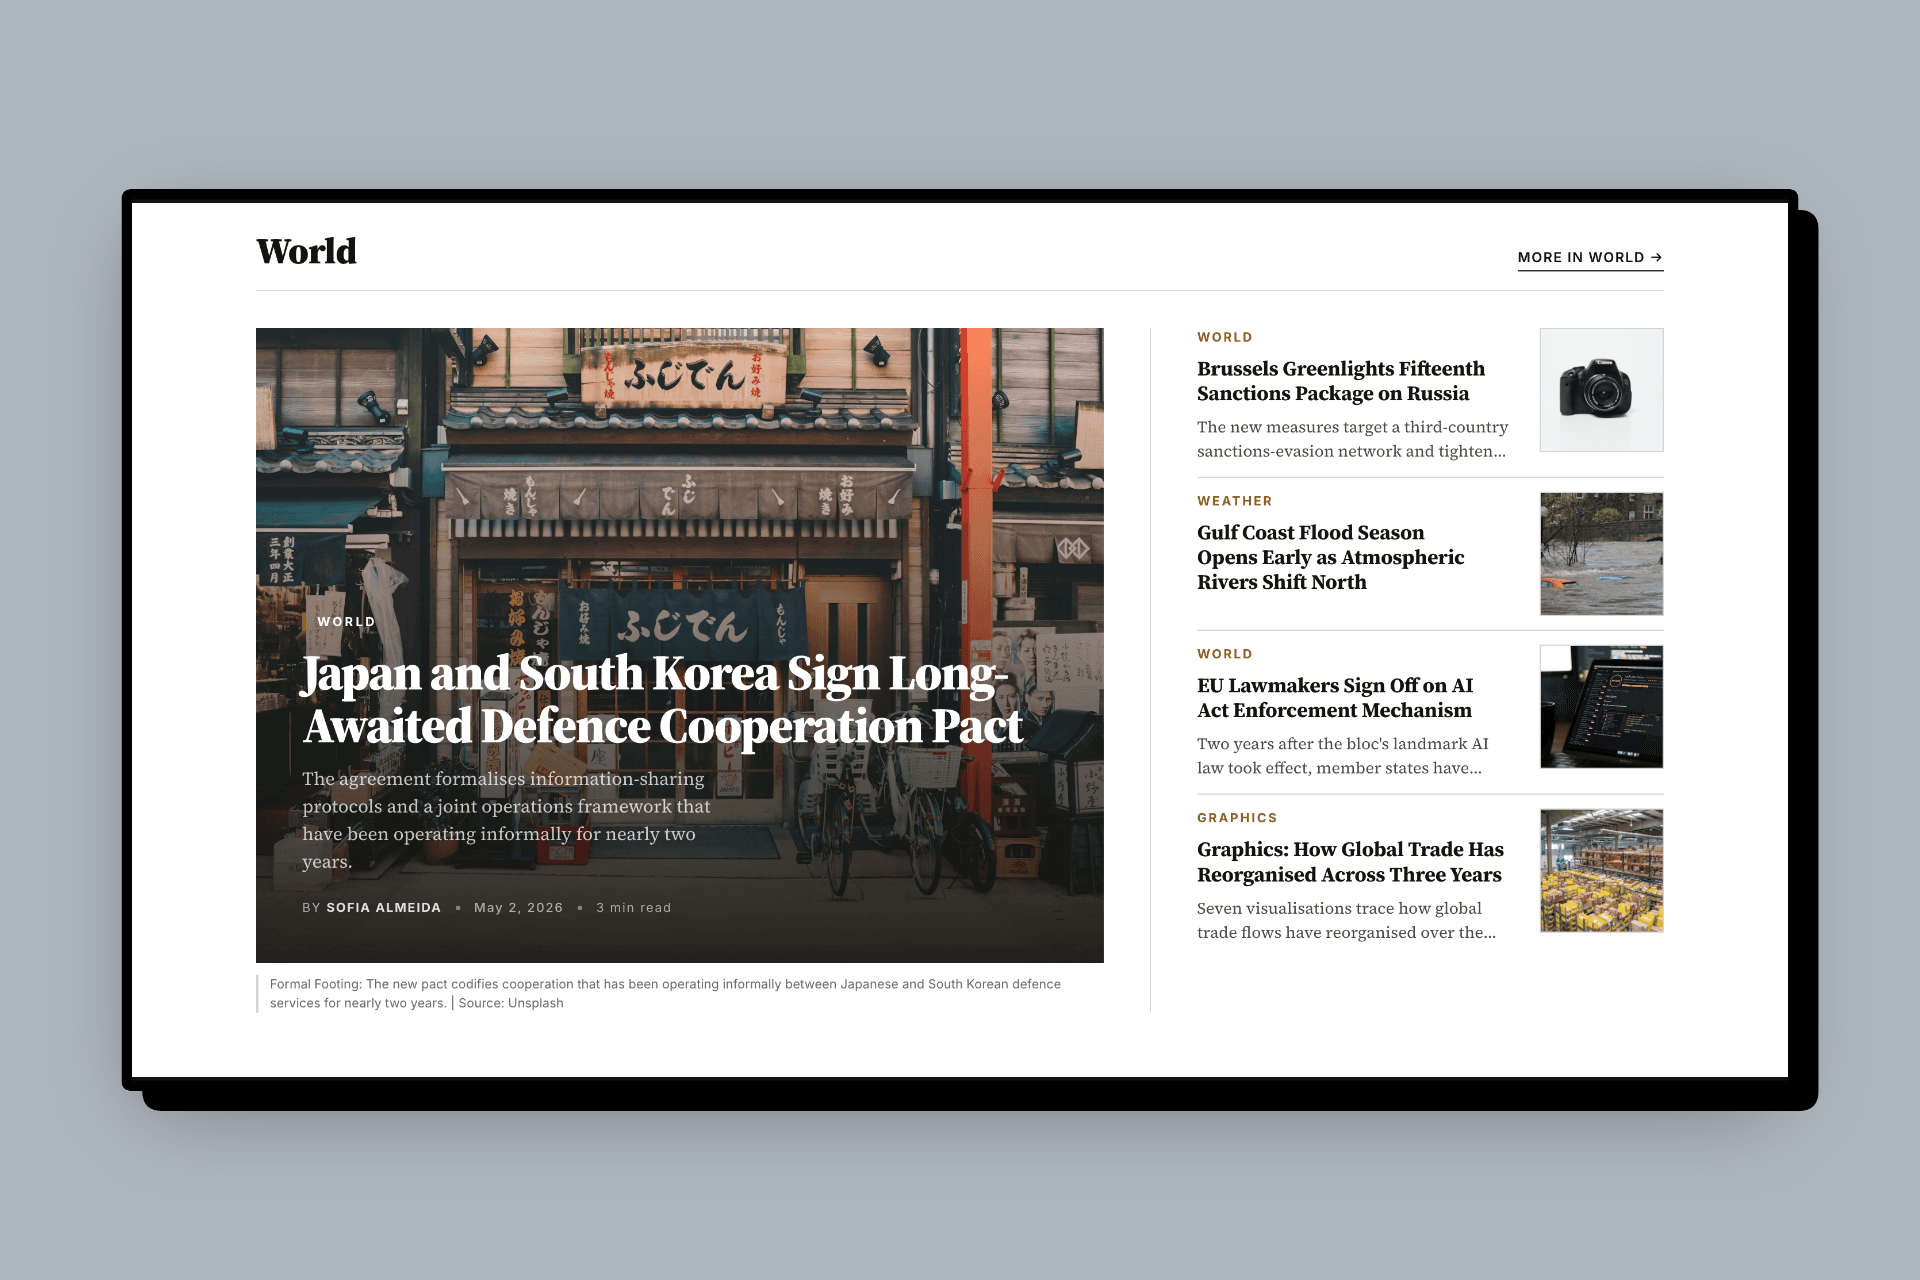The height and width of the screenshot is (1280, 1920).
Task: Click the Seven visualisations trade flows summary
Action: pos(1346,920)
